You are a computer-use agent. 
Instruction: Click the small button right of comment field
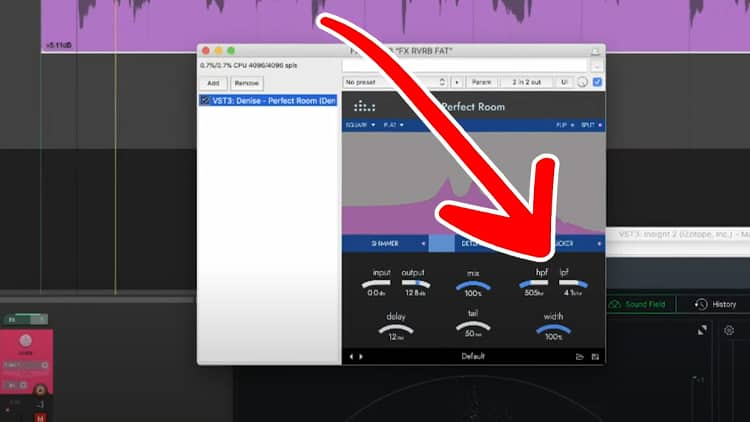(596, 67)
